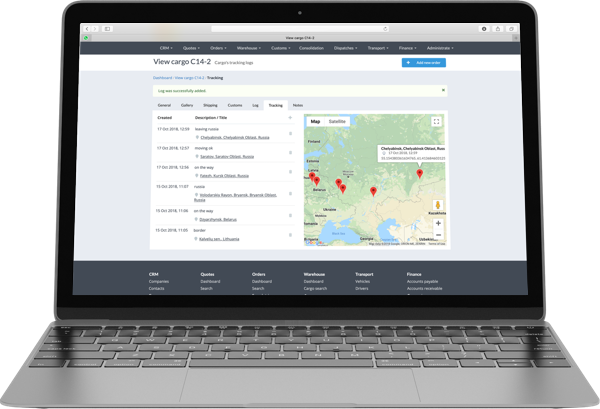Switch map to Satellite view
This screenshot has height=409, width=600.
click(x=337, y=121)
